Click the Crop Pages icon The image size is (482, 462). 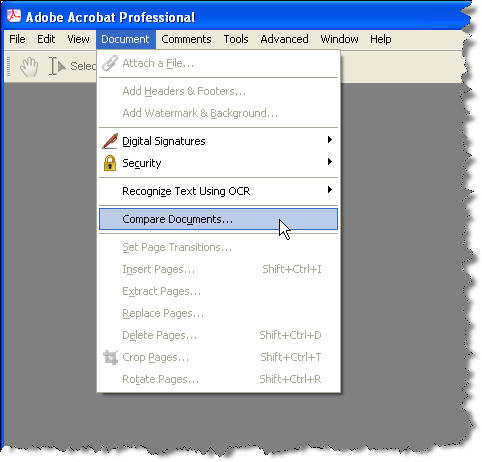click(110, 357)
